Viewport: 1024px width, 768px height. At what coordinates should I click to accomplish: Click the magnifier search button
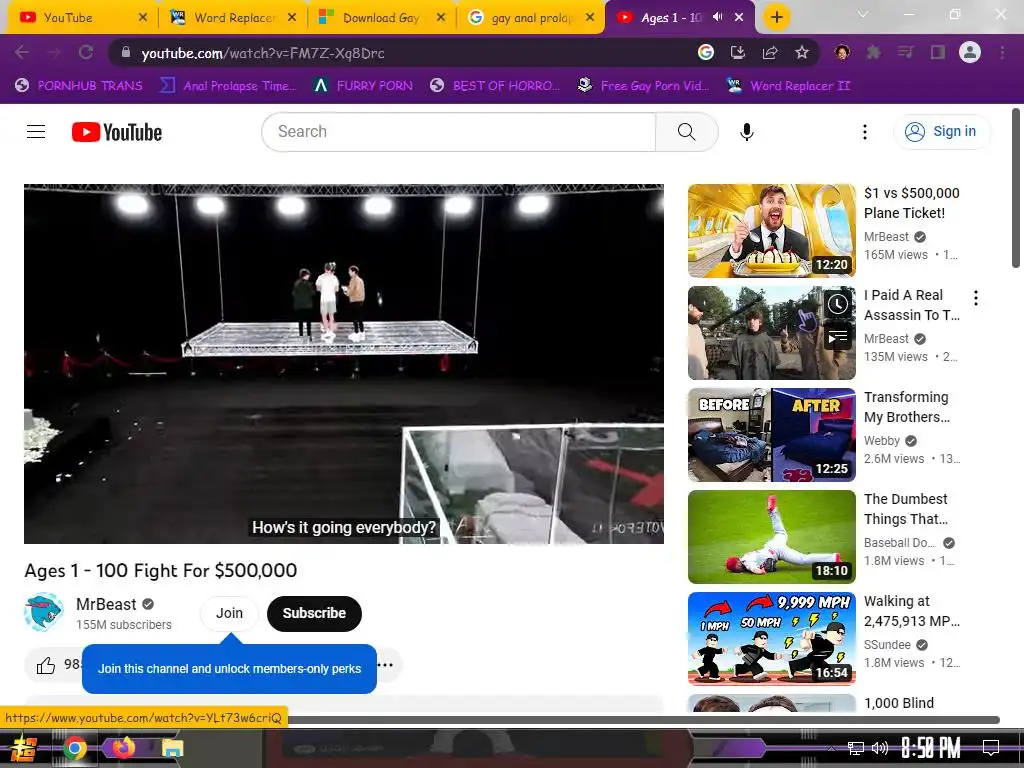pos(686,132)
